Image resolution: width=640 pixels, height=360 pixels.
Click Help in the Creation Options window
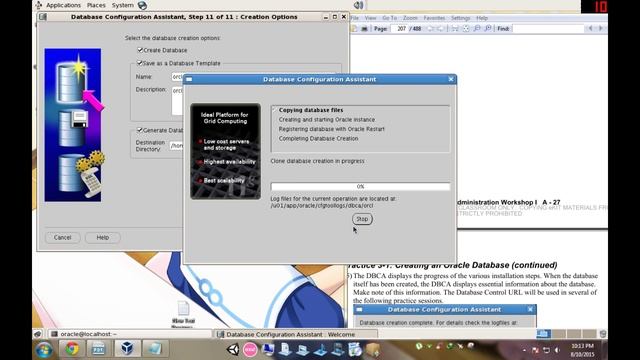(x=102, y=238)
